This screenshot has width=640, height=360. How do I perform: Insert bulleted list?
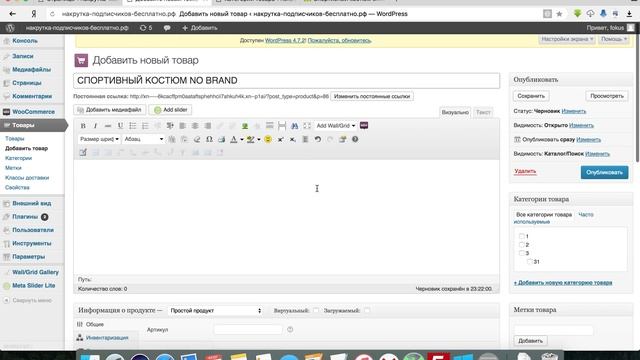133,126
